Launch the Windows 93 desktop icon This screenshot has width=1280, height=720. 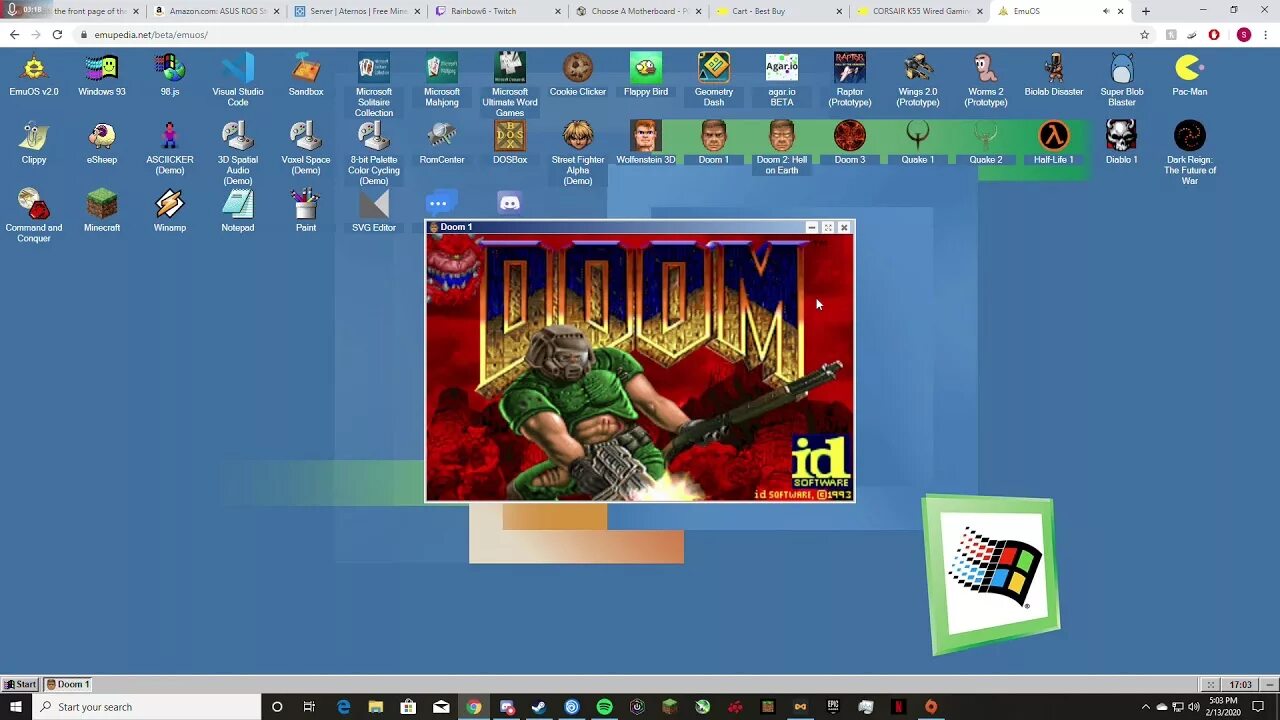(x=102, y=75)
